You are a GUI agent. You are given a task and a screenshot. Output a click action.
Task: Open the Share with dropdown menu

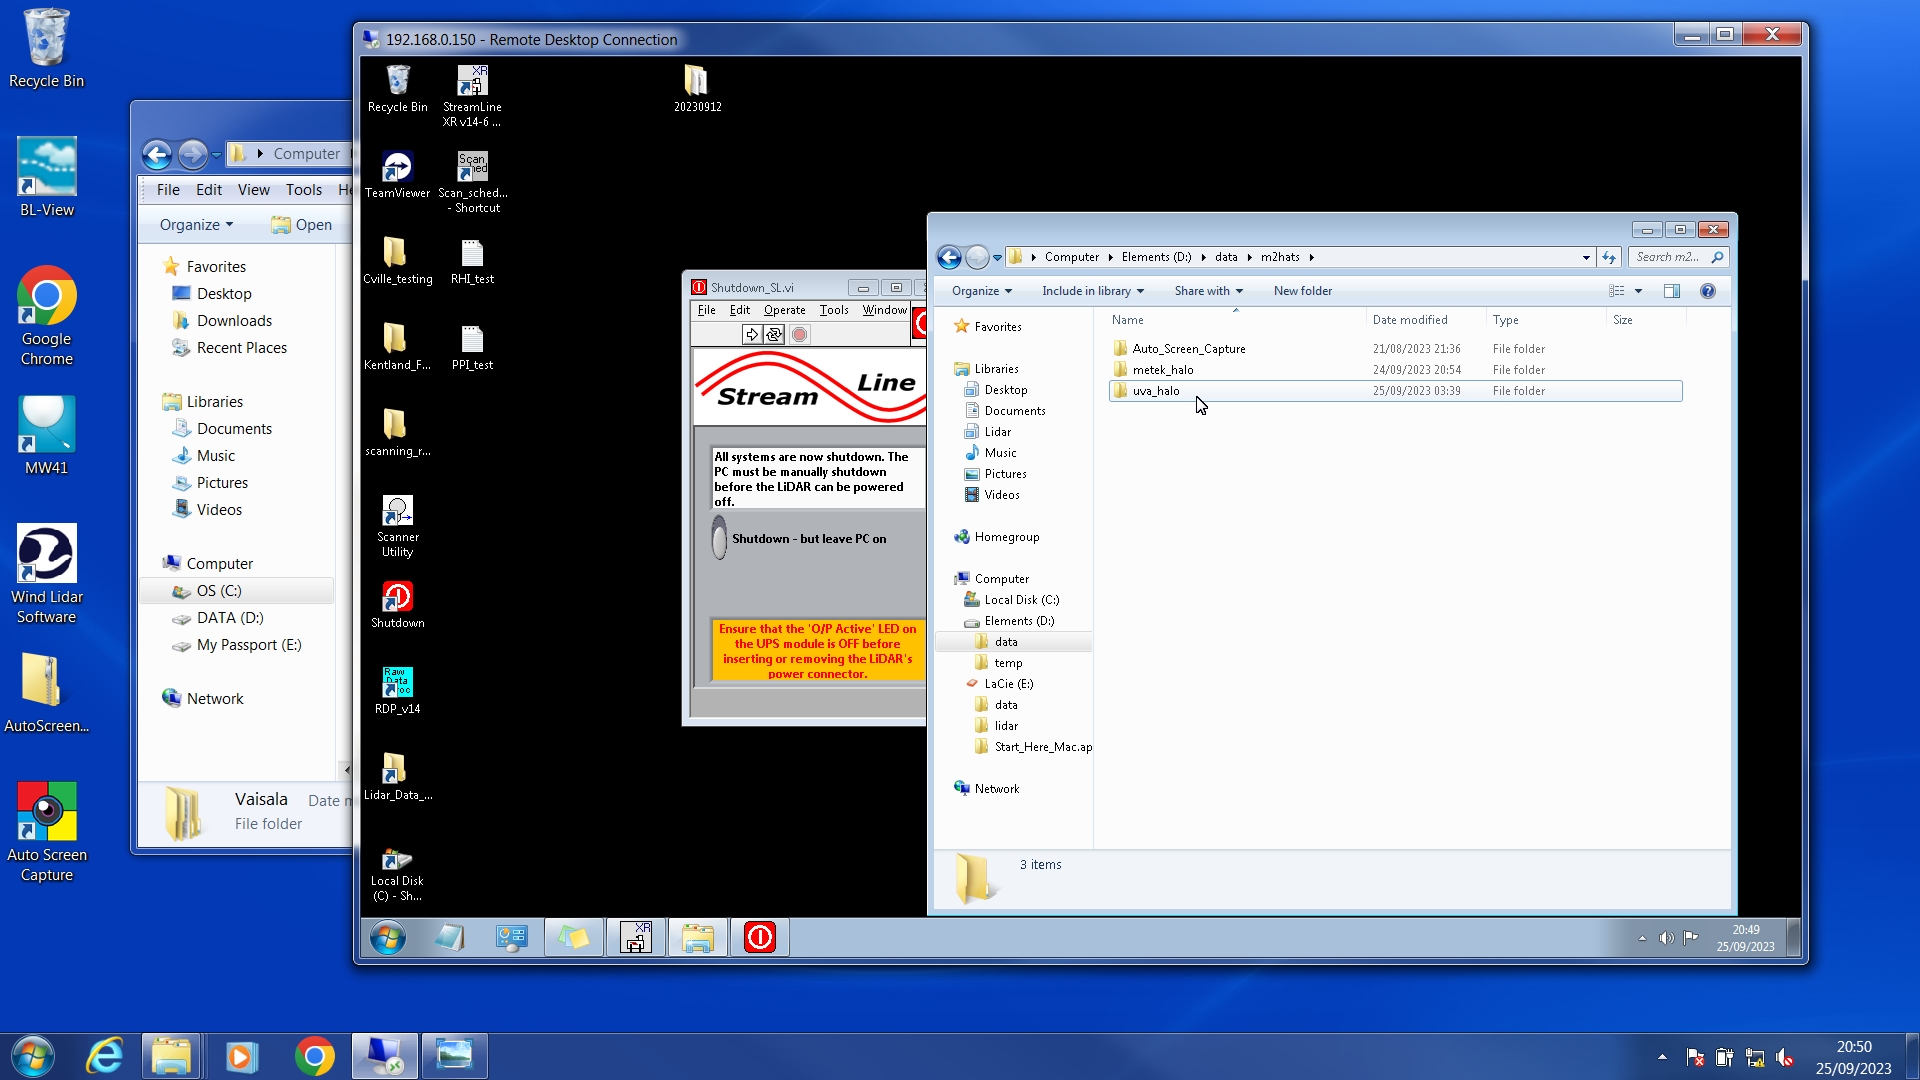[x=1208, y=291]
